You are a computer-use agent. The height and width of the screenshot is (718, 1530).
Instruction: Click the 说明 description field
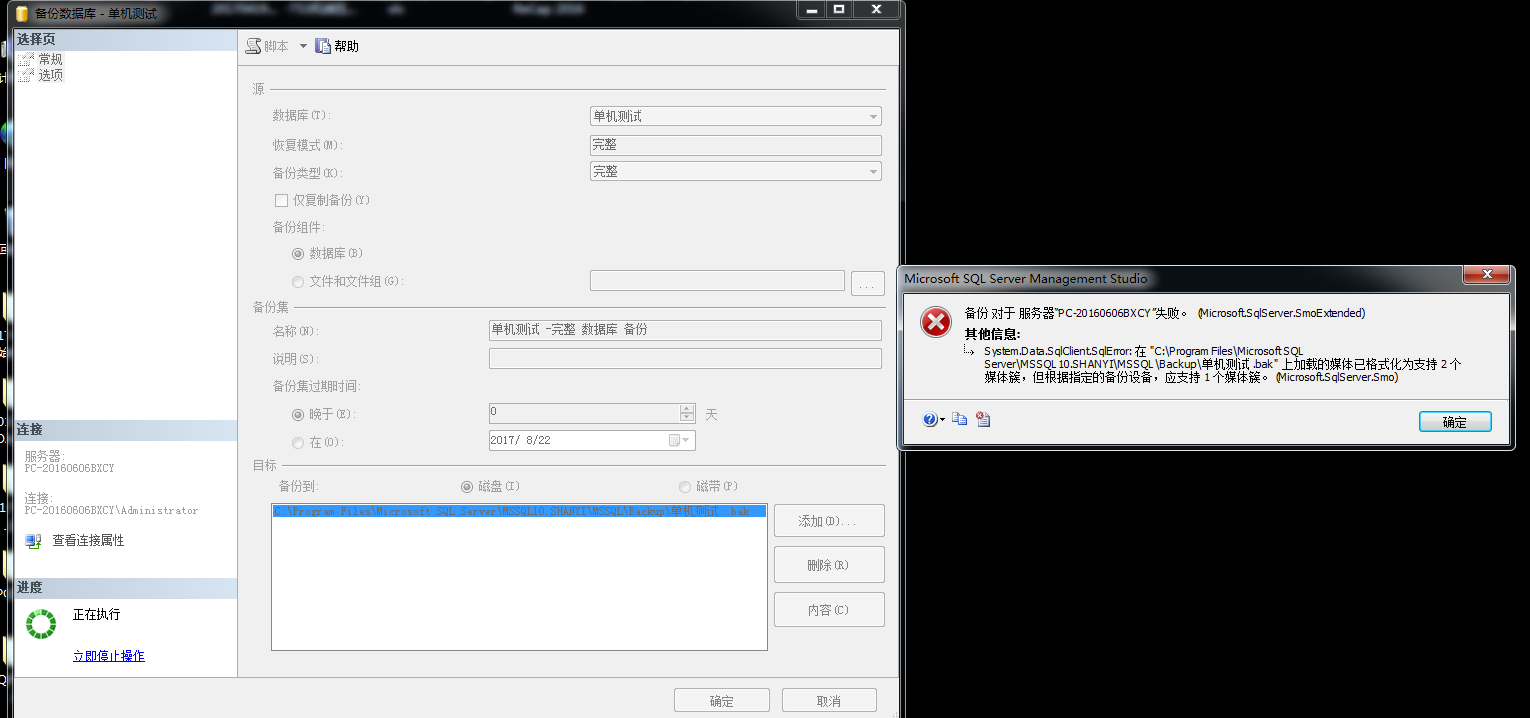click(685, 358)
